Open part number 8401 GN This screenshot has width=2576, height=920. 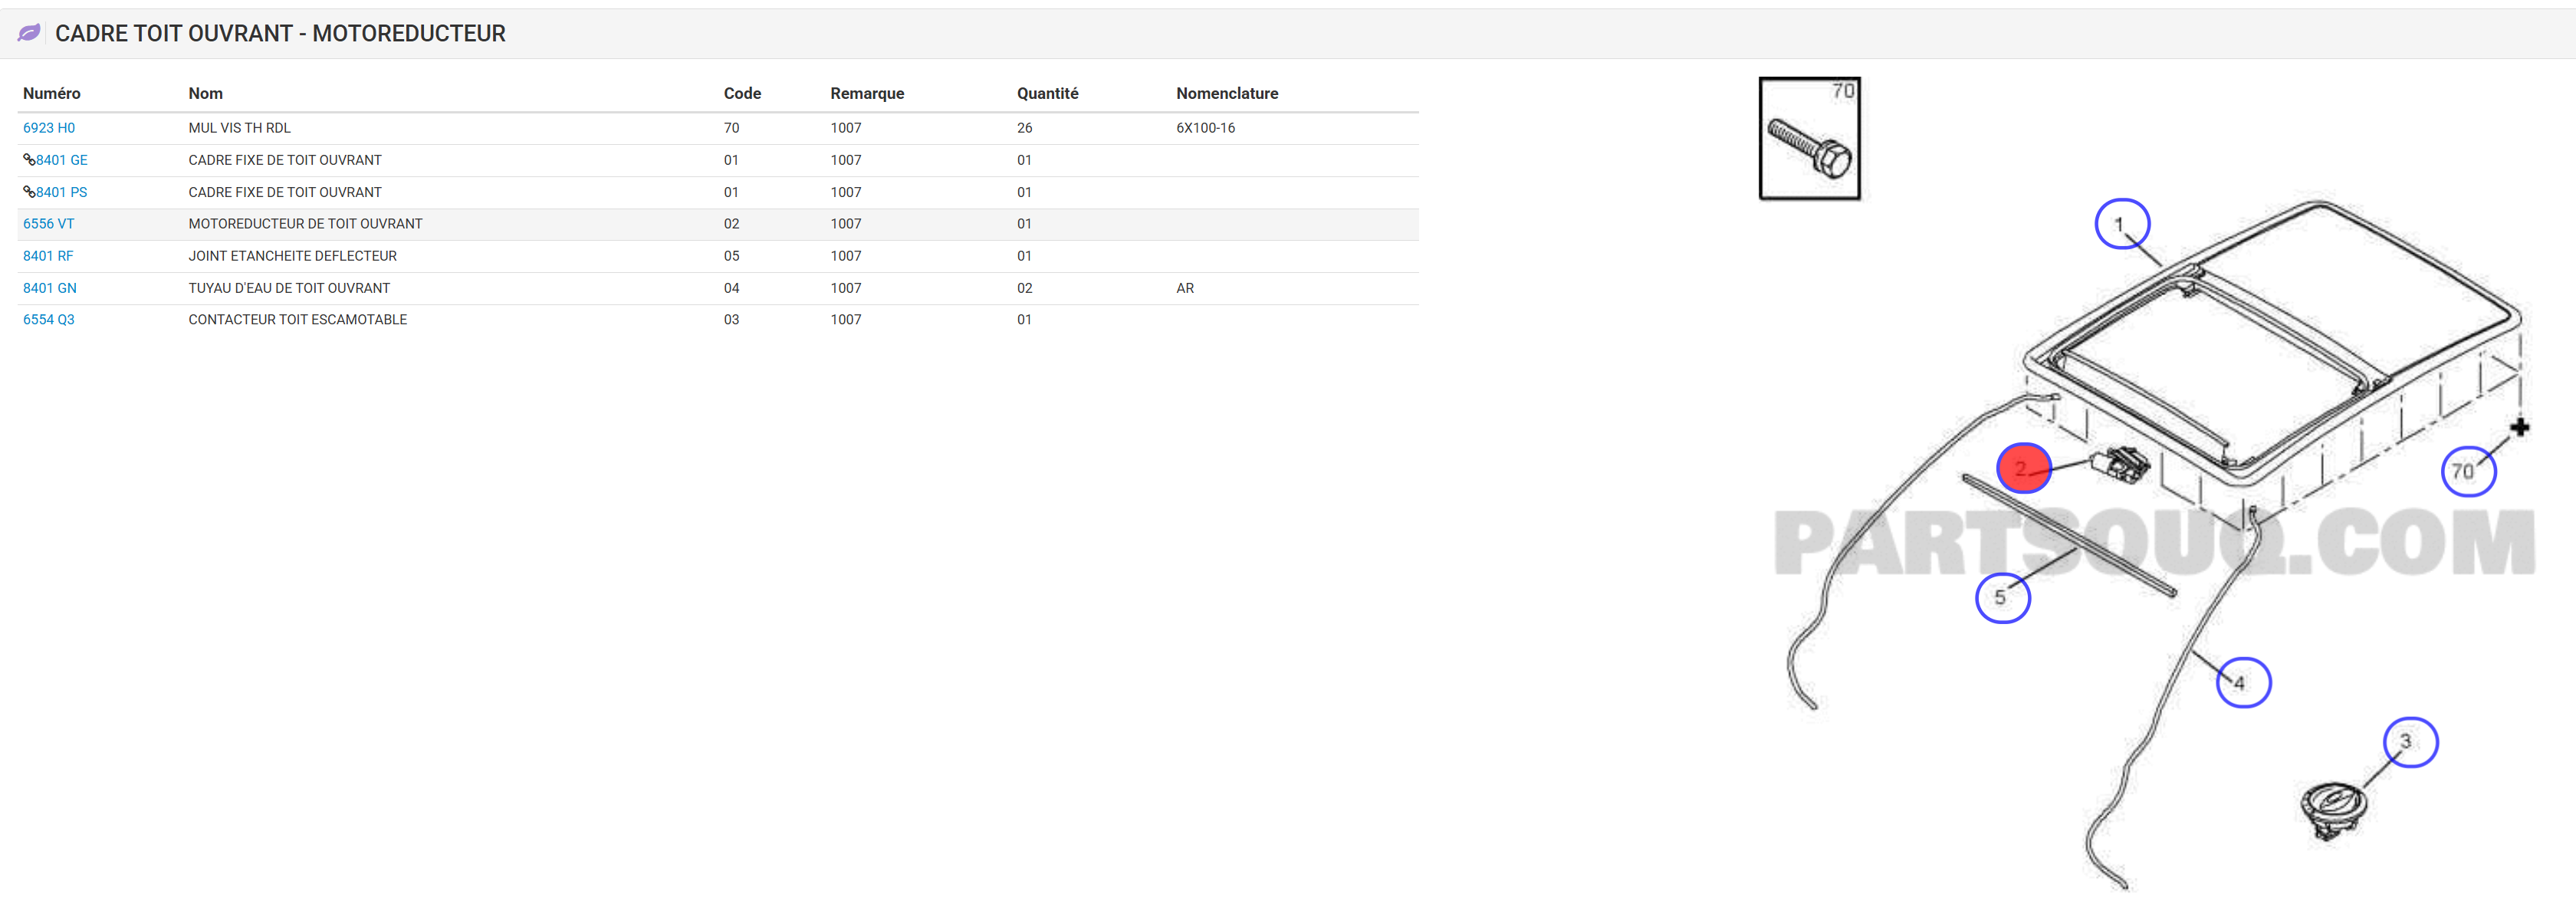tap(50, 288)
